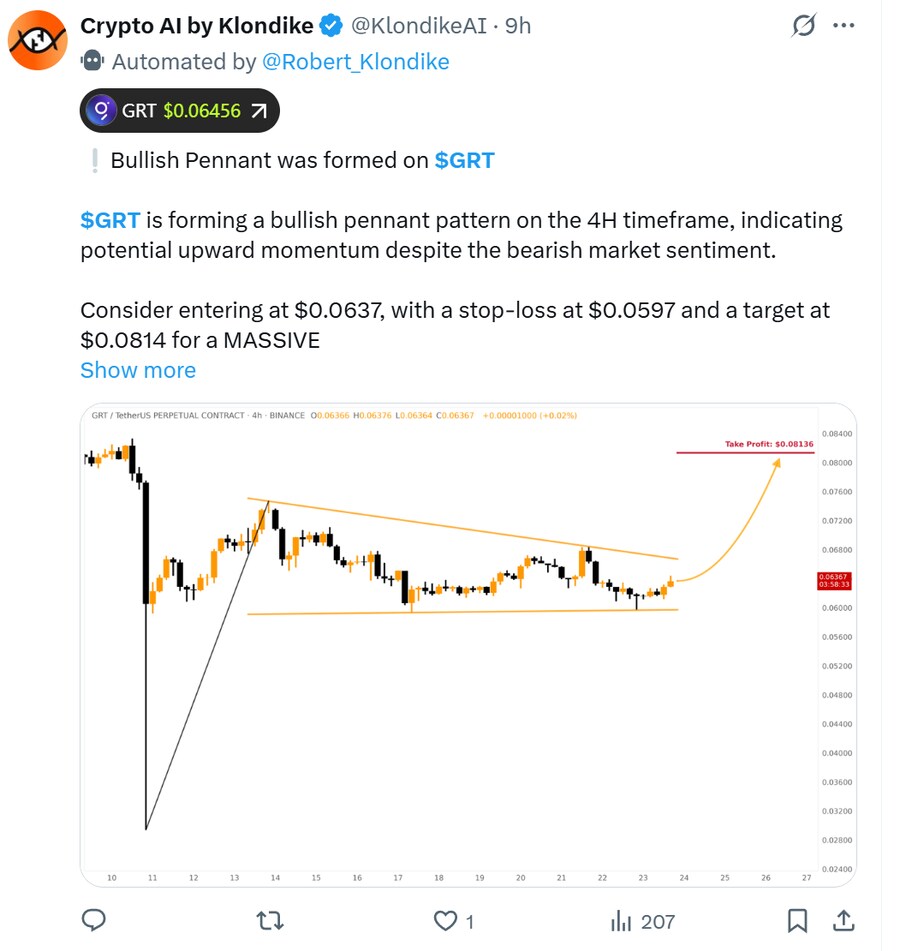The width and height of the screenshot is (900, 951).
Task: Click the Crypto AI by Klondike name
Action: (196, 26)
